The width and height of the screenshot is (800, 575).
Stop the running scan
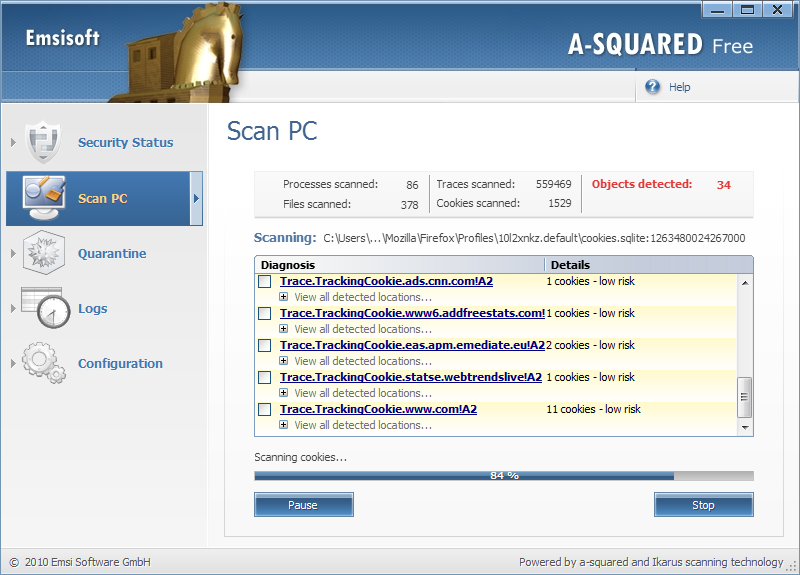coord(704,505)
